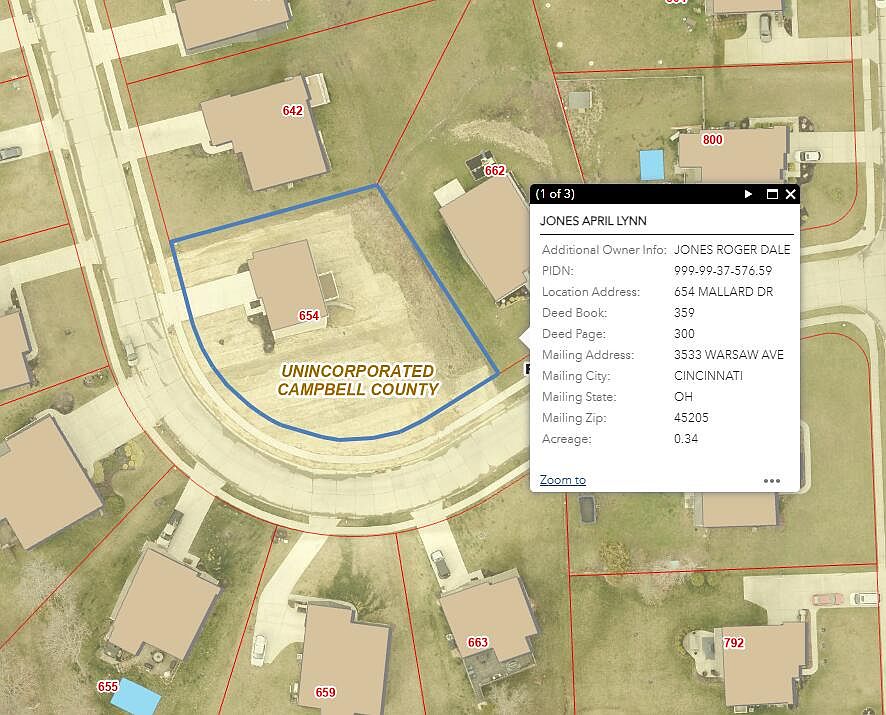886x715 pixels.
Task: Select the house labeled 663
Action: pyautogui.click(x=490, y=618)
